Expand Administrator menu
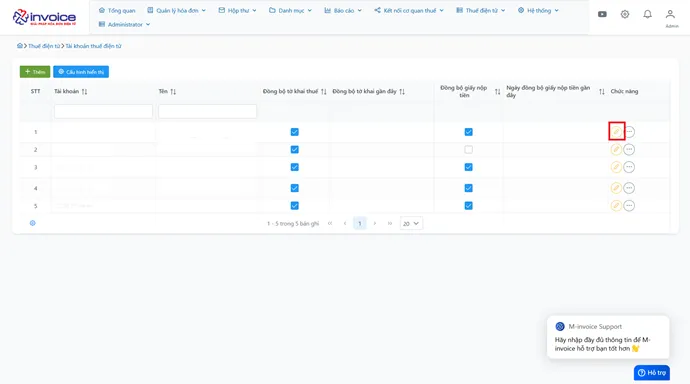 [x=124, y=24]
